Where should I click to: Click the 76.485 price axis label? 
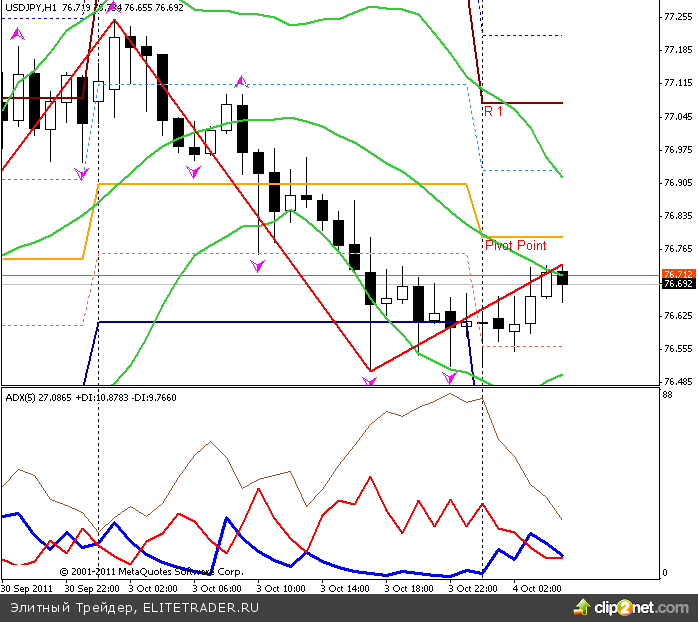coord(678,382)
